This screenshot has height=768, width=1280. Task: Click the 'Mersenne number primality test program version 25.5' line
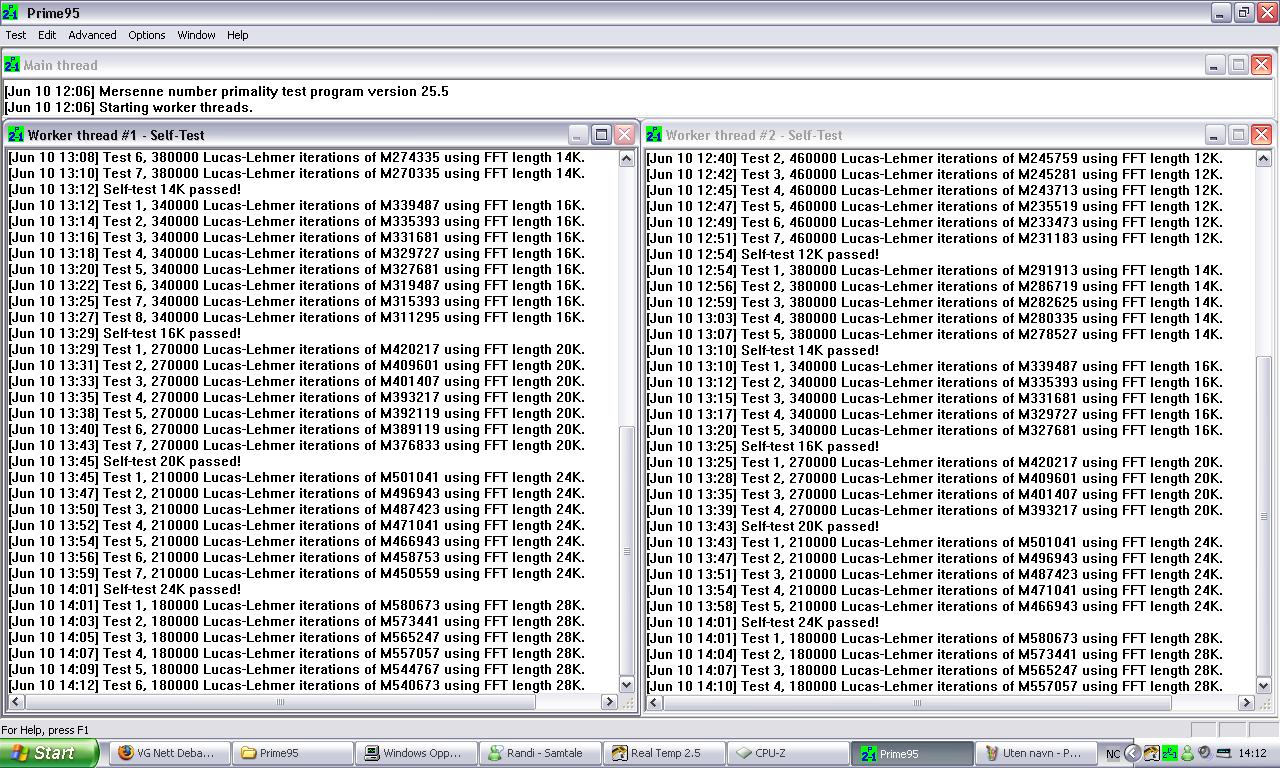point(226,91)
